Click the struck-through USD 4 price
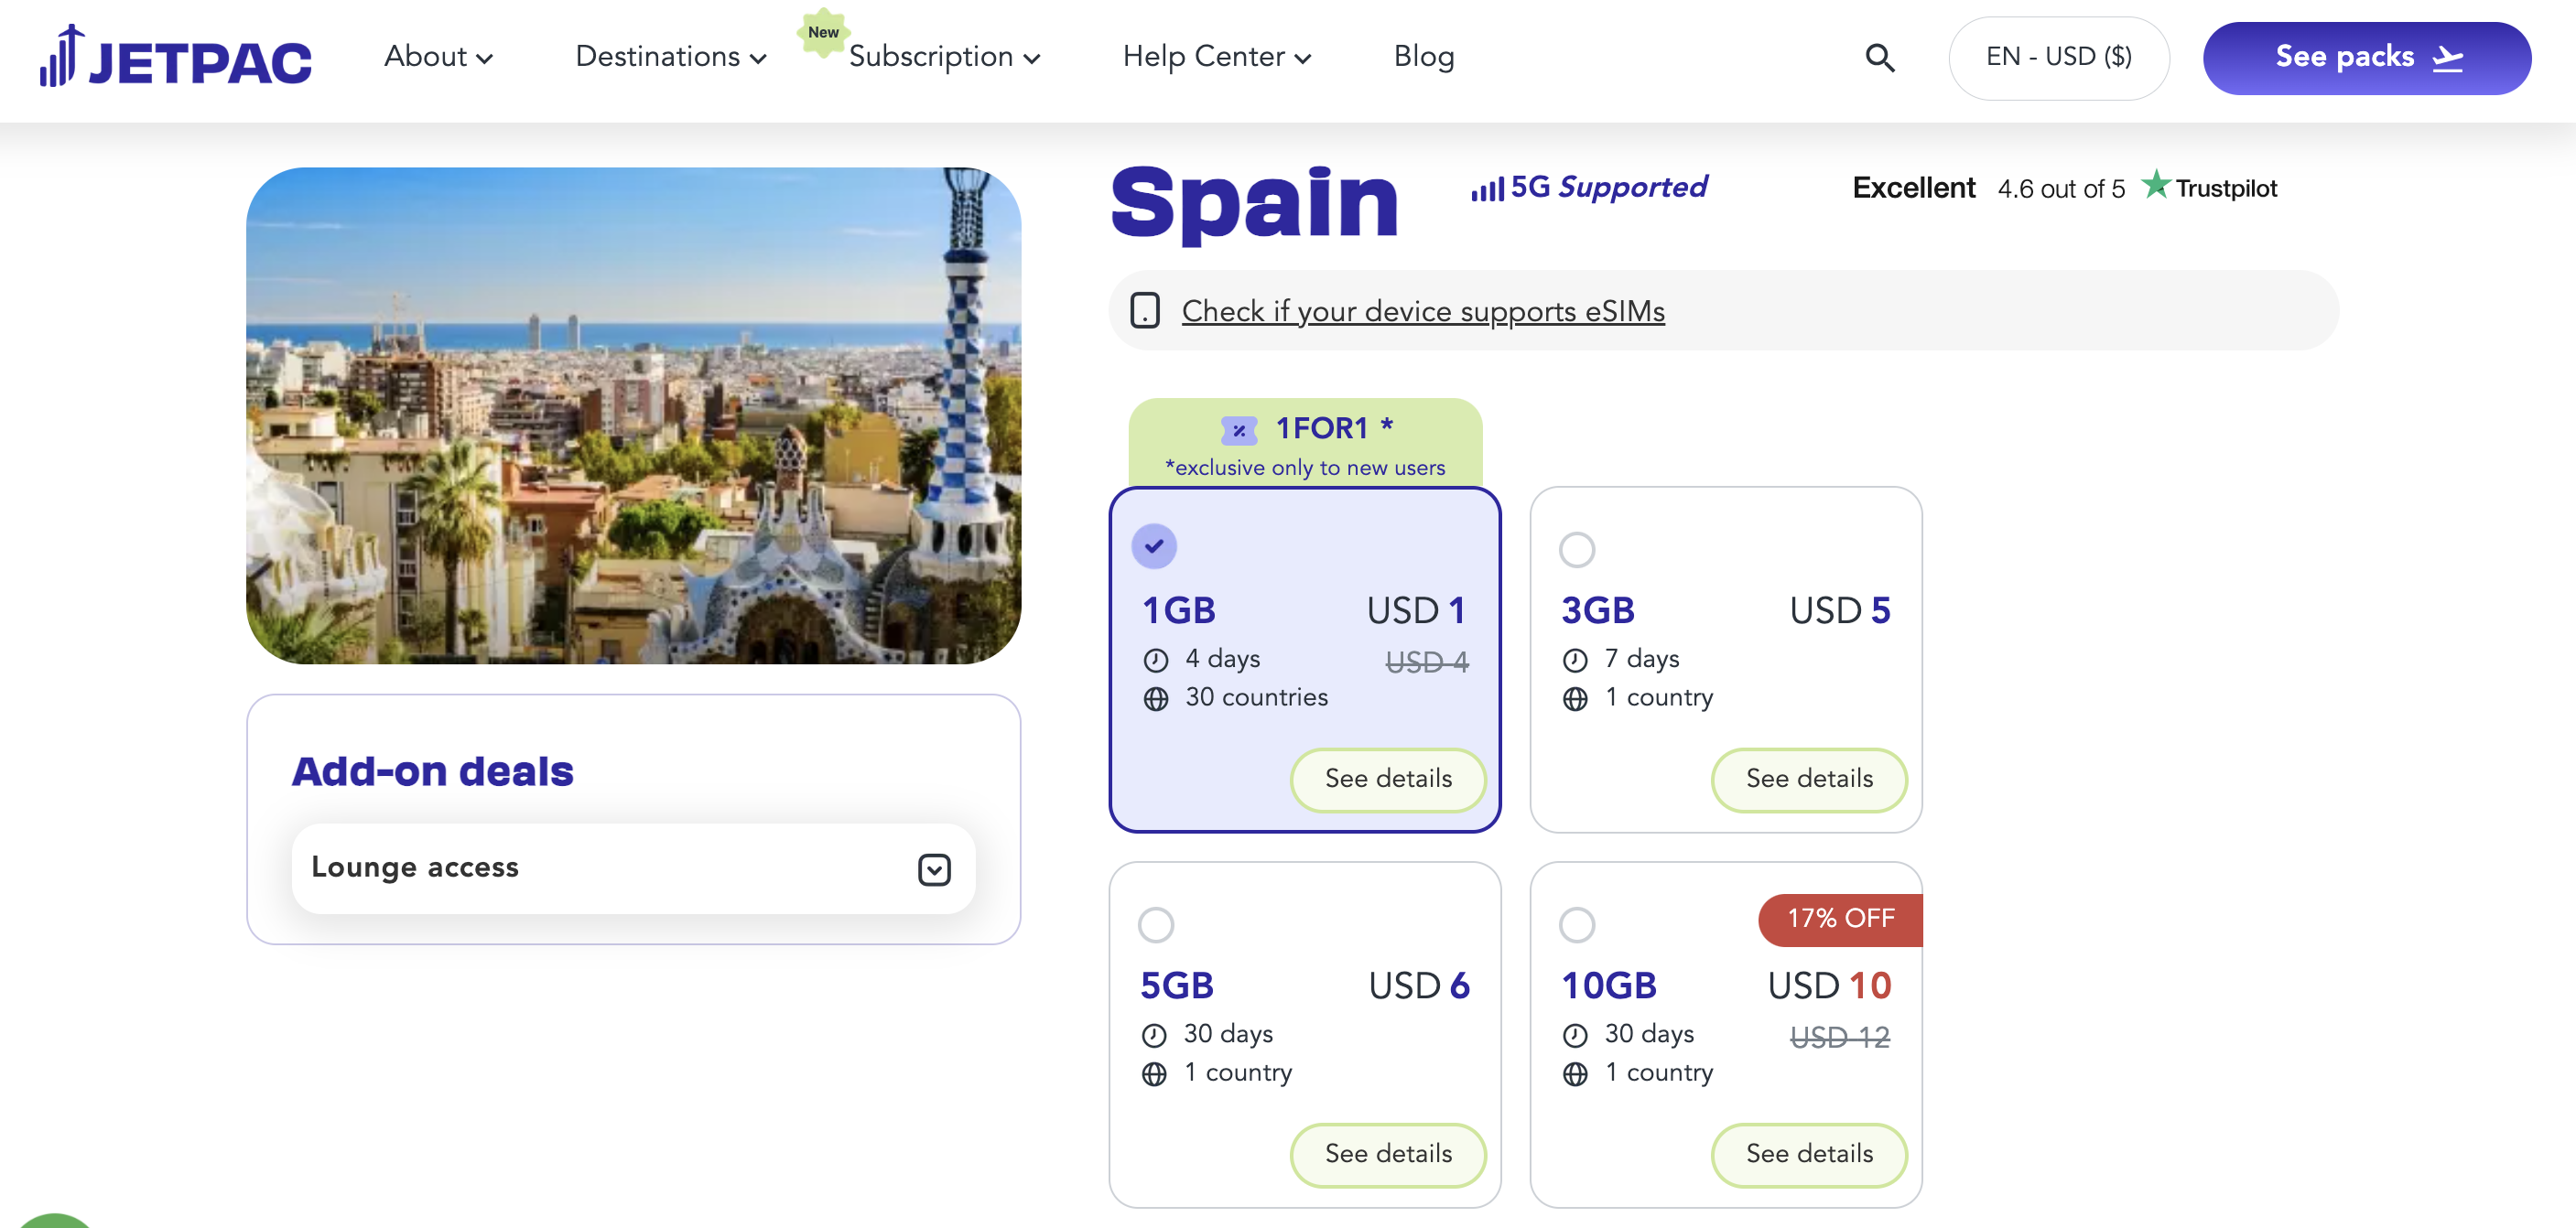Image resolution: width=2576 pixels, height=1228 pixels. (x=1426, y=662)
